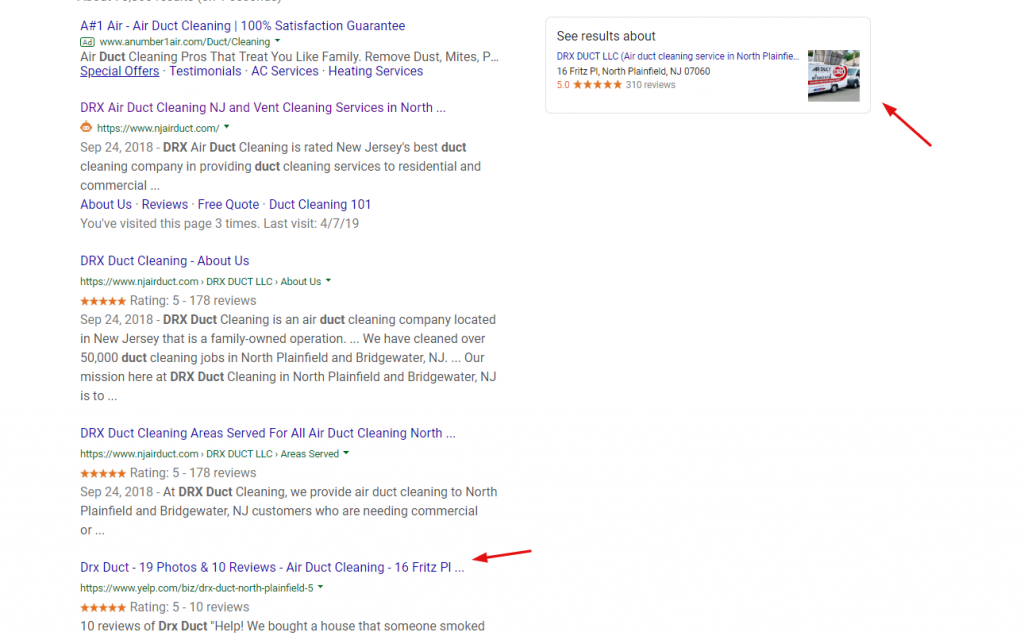
Task: Visit the AC Services sitelink
Action: (285, 71)
